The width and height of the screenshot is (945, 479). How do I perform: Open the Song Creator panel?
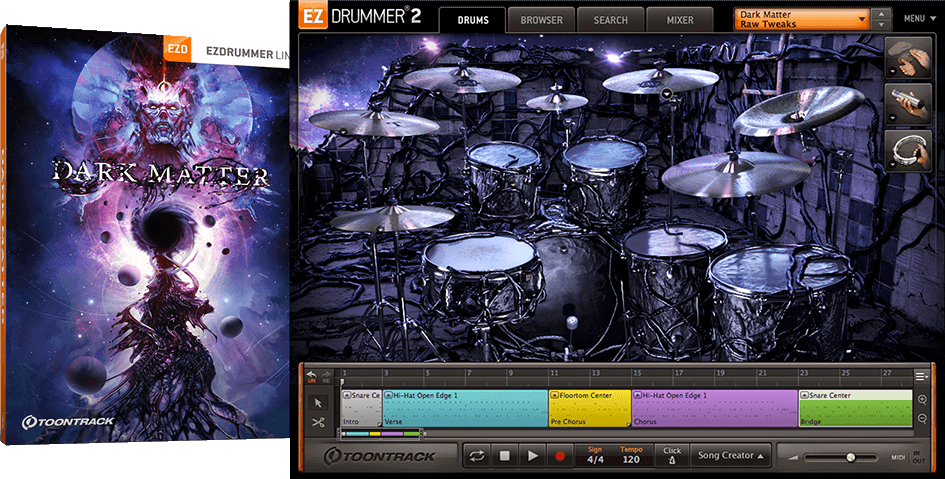pyautogui.click(x=730, y=456)
